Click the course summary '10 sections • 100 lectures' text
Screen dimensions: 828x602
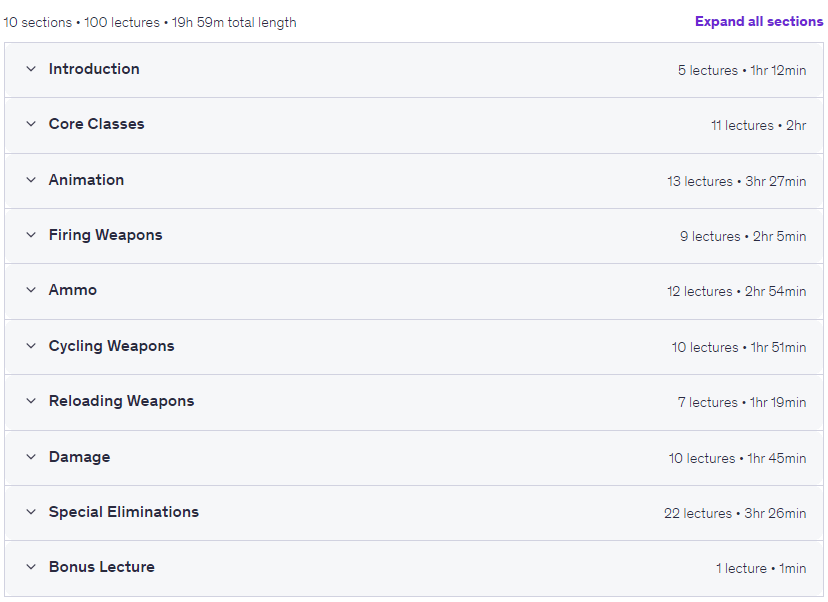pos(82,22)
